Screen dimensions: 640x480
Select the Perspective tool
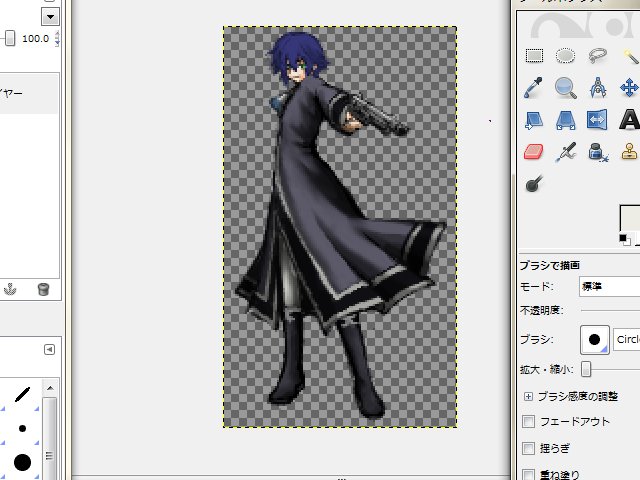point(565,120)
